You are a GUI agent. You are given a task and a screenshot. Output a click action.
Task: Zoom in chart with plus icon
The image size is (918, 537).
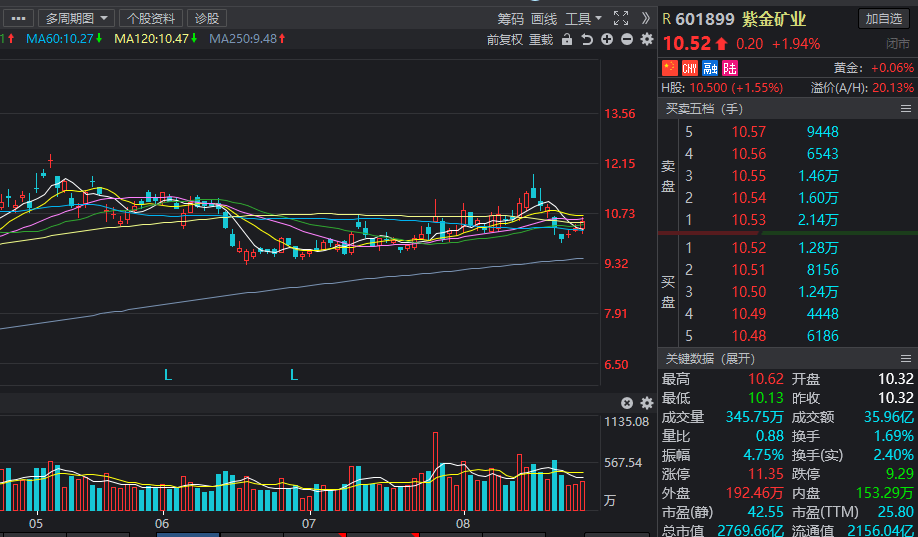coord(607,39)
